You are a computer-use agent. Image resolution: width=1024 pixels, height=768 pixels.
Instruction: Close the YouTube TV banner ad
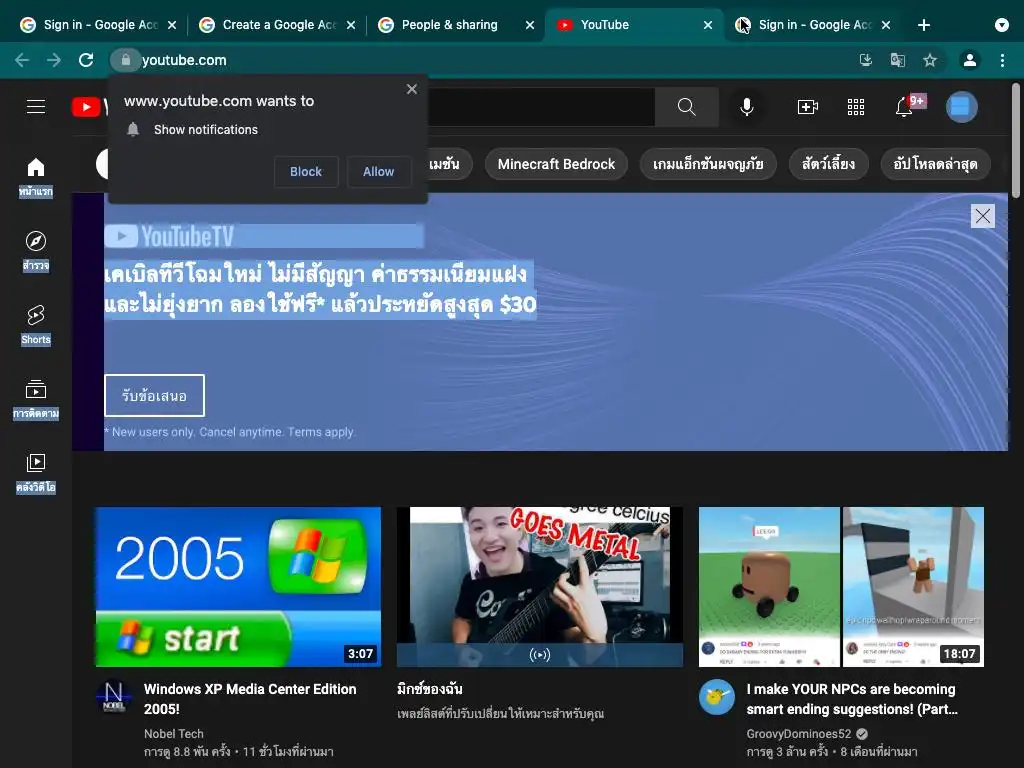coord(982,216)
